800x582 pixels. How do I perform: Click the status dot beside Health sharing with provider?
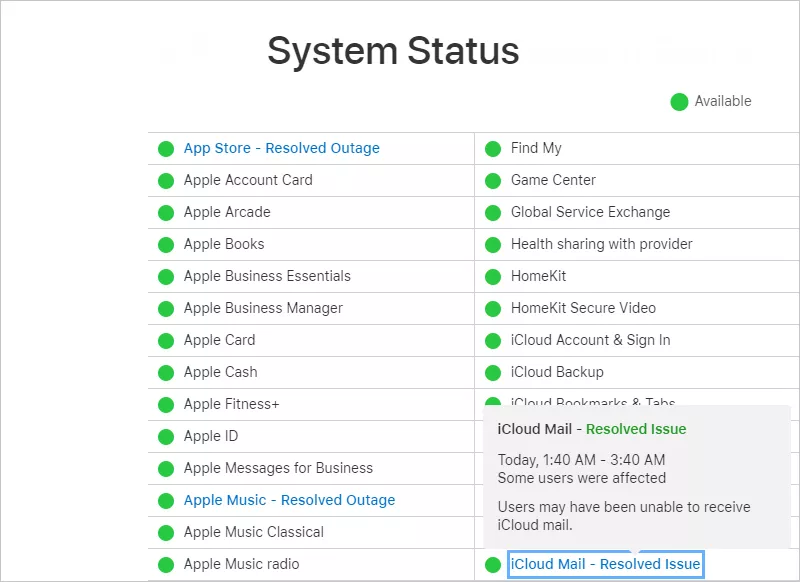493,245
